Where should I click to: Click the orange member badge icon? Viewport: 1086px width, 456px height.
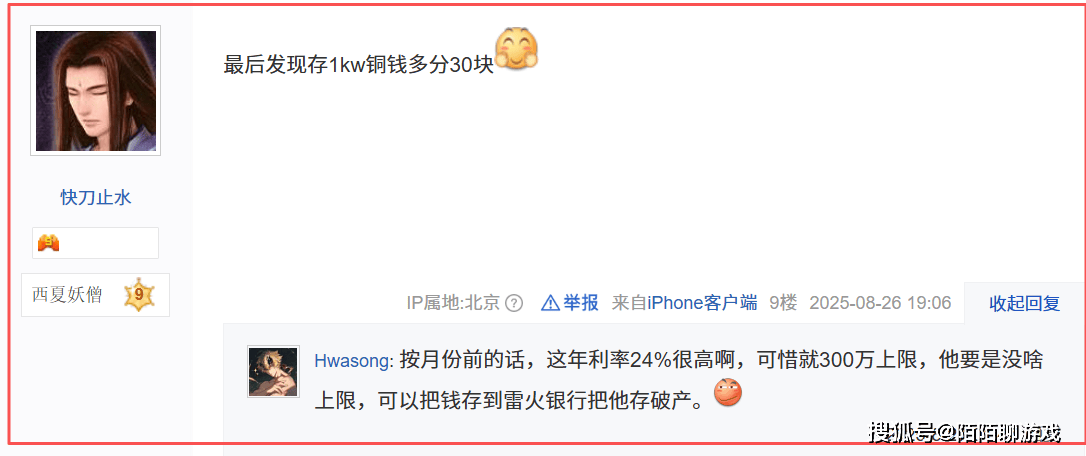click(48, 243)
